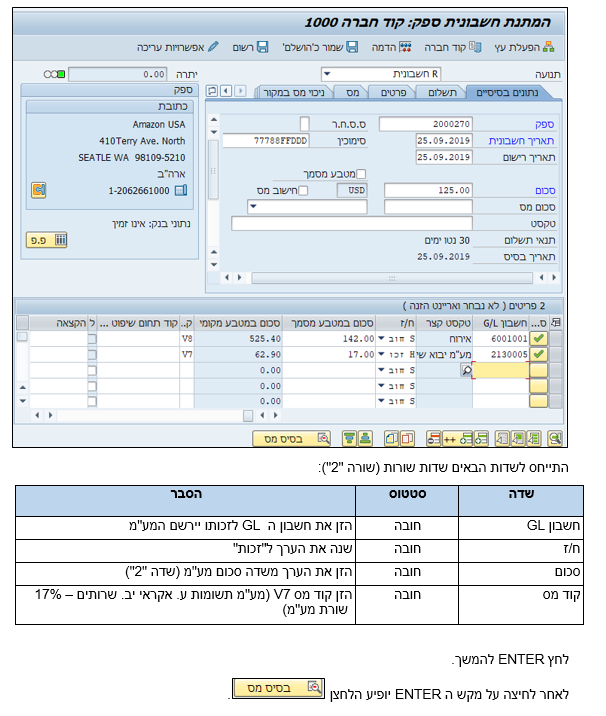Viewport: 606px width, 716px height.
Task: Toggle the checkbox in the V7 row
Action: (92, 354)
